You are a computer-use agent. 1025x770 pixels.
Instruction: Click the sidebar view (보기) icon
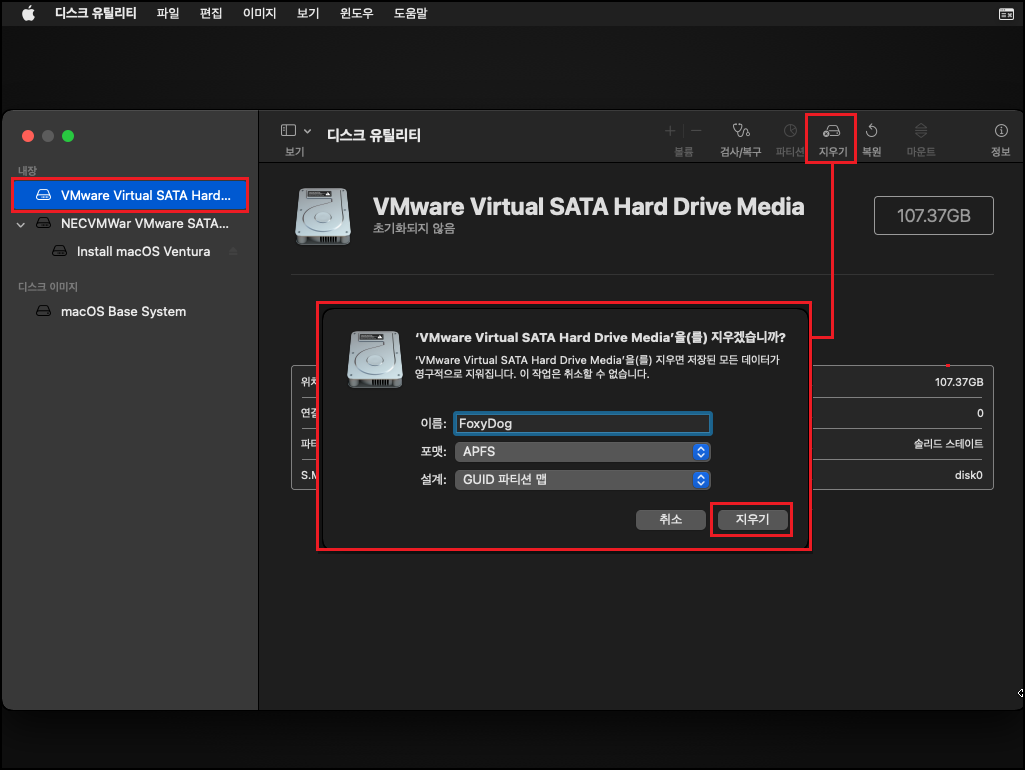point(288,131)
